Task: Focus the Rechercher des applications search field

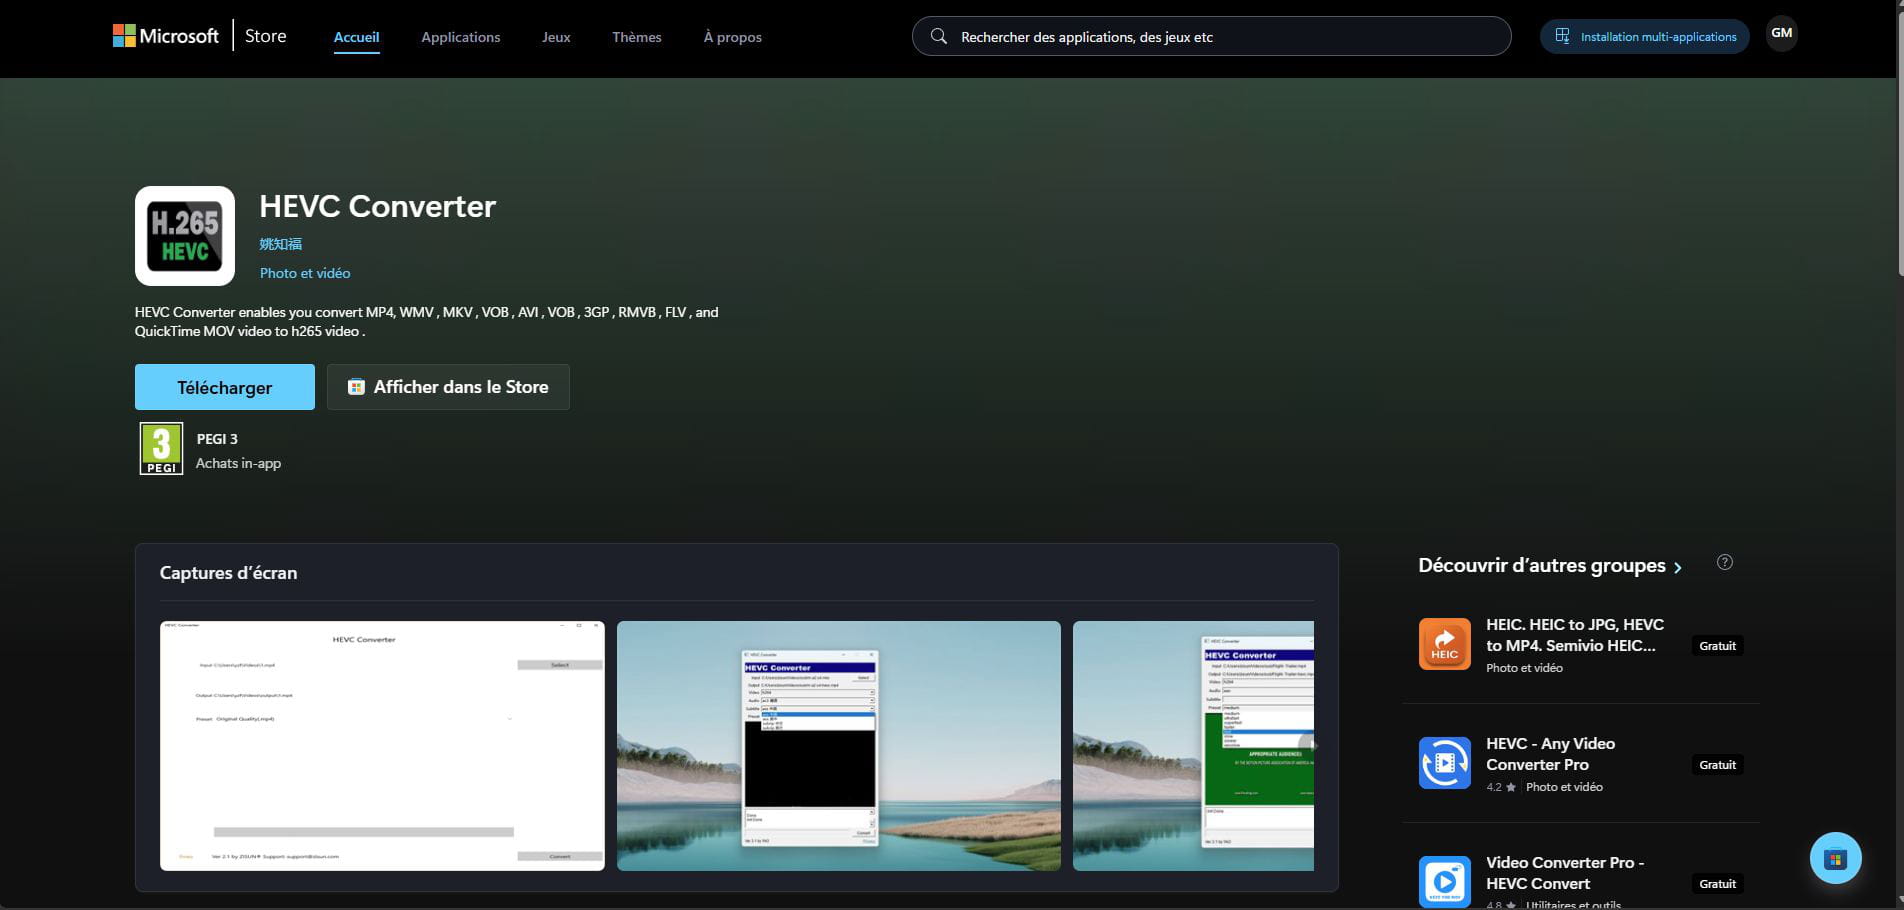Action: 1211,36
